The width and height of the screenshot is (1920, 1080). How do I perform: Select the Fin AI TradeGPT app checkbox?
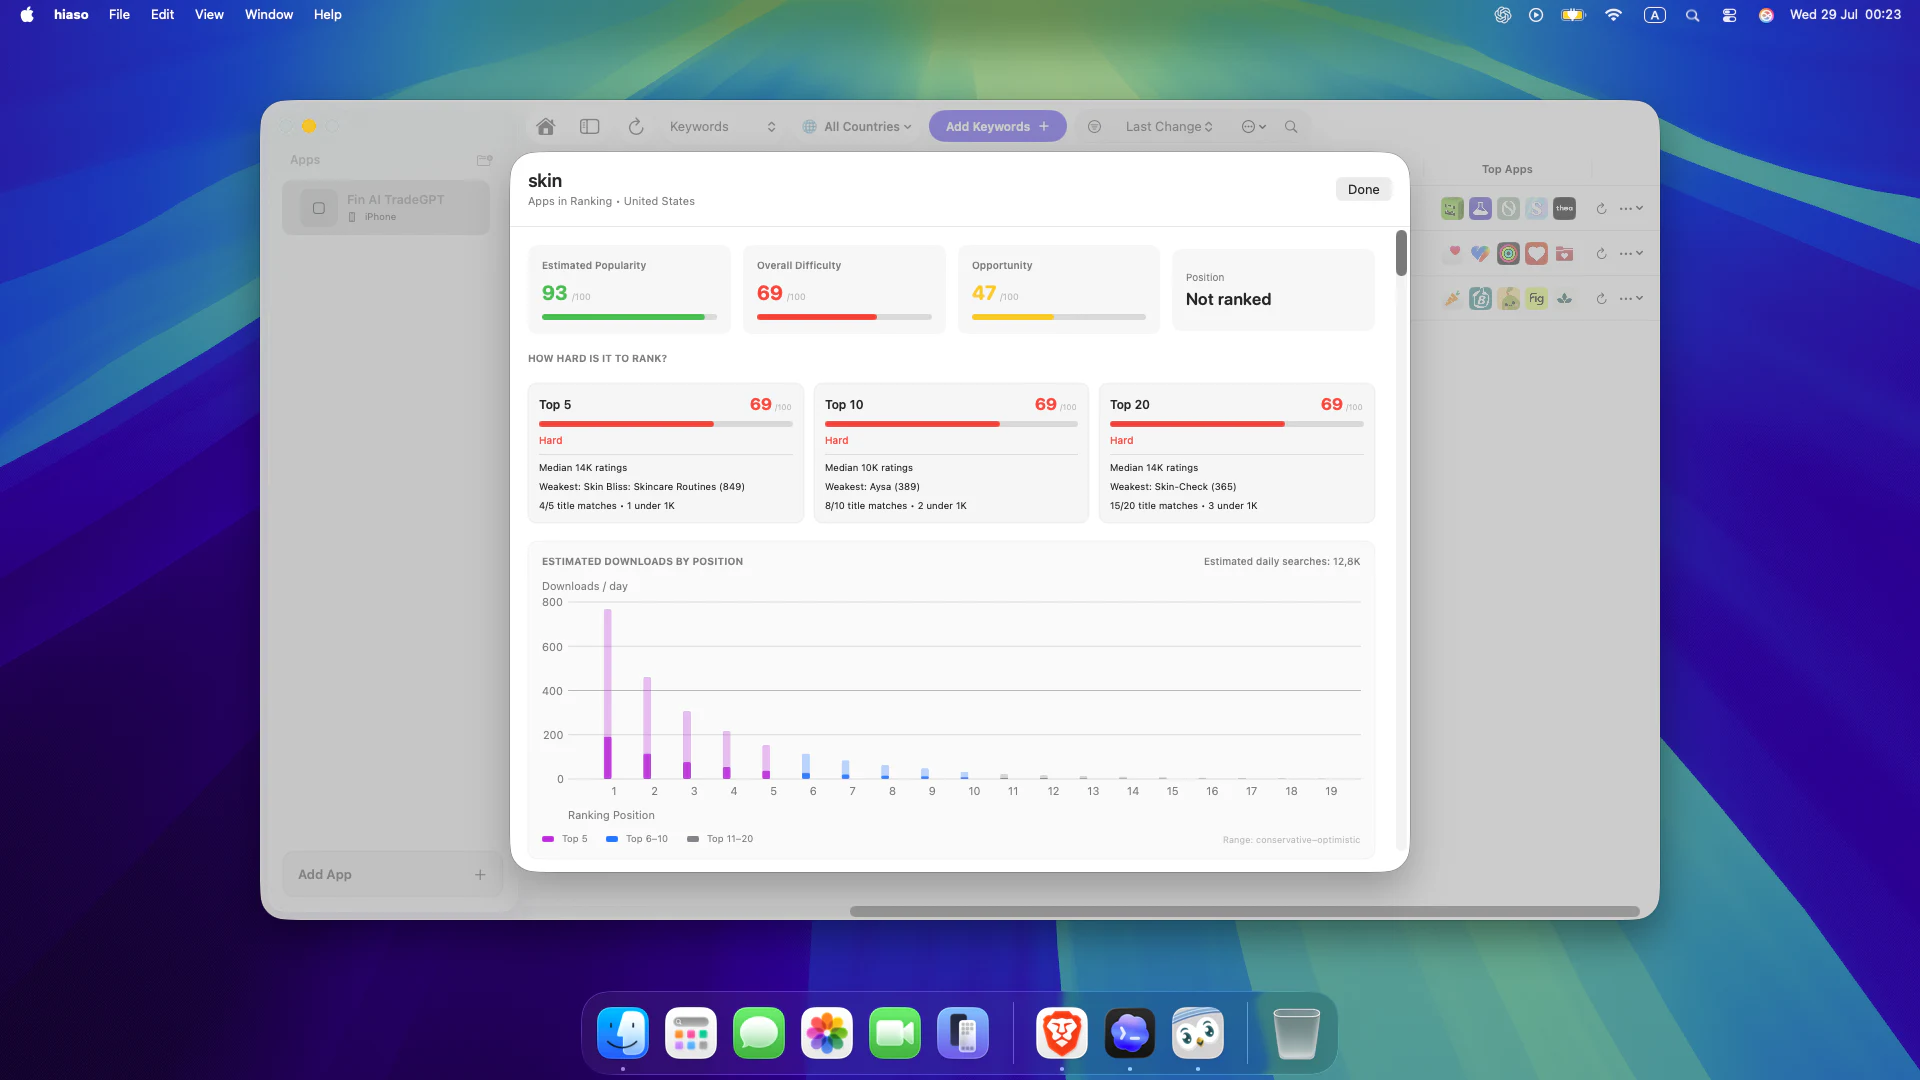click(319, 208)
